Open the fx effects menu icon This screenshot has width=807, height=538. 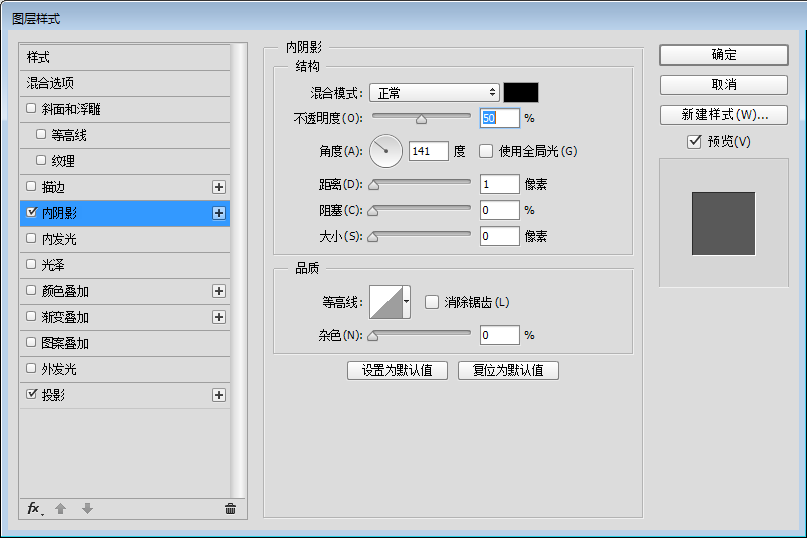click(34, 509)
